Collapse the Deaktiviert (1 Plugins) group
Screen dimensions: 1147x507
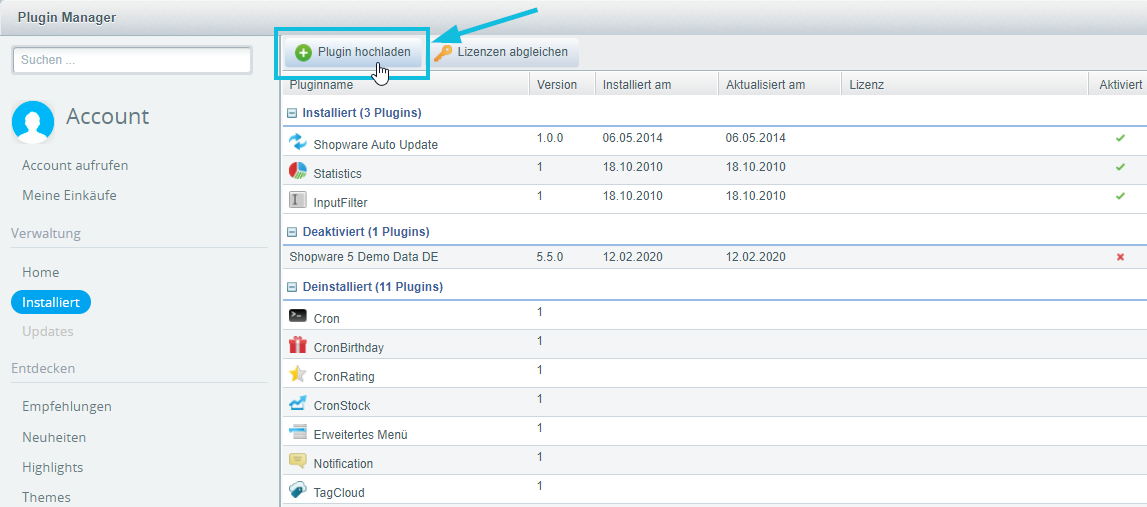point(292,232)
